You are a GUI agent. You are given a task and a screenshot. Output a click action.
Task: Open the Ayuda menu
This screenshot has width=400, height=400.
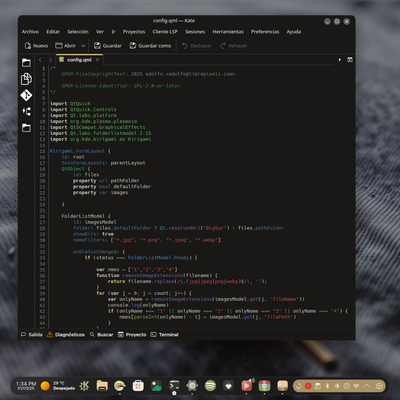pyautogui.click(x=294, y=32)
